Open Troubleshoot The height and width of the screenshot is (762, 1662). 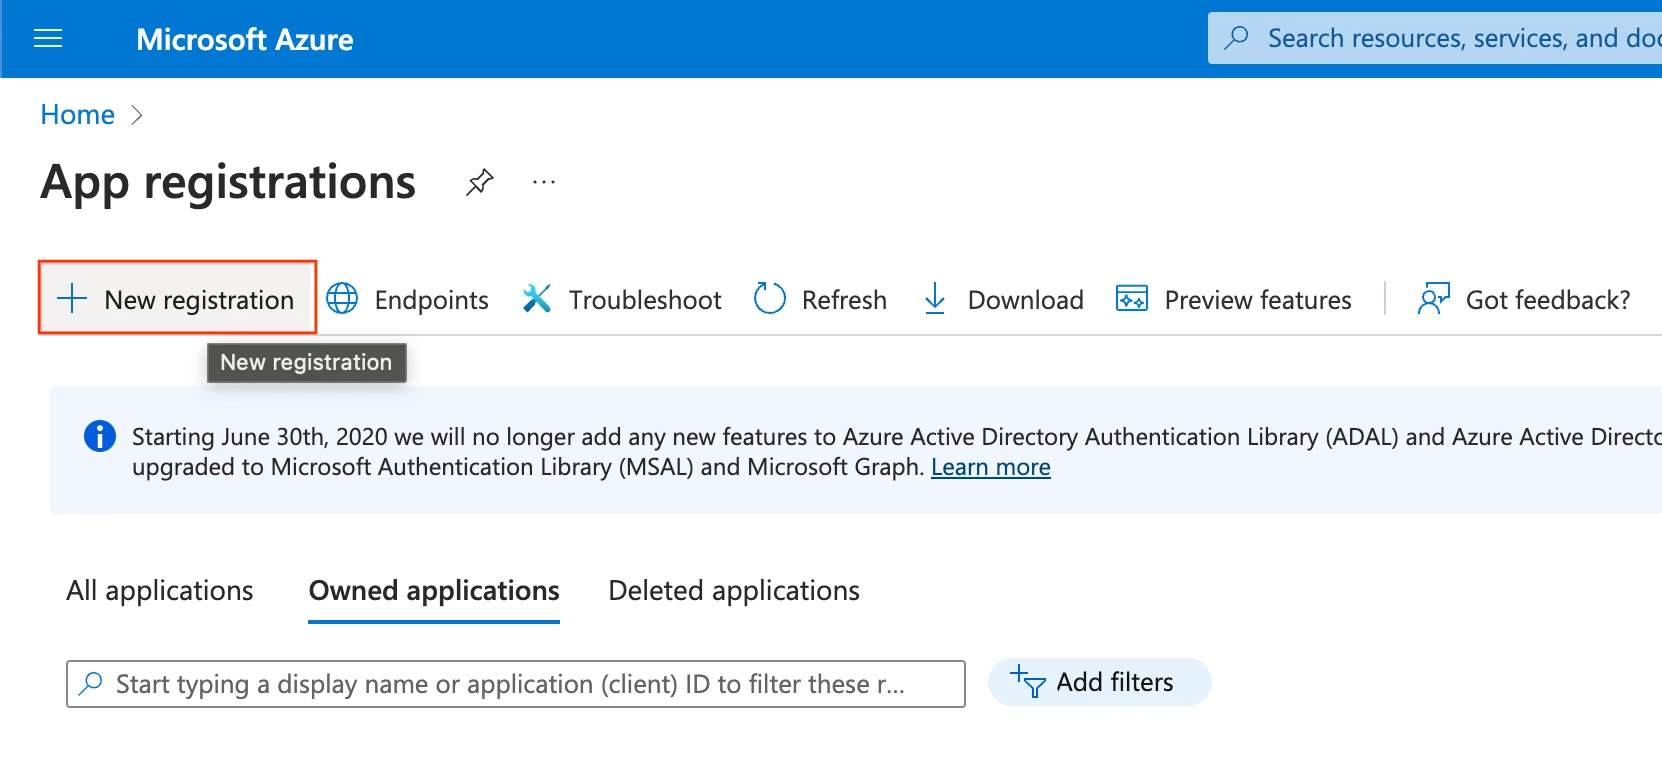pos(621,299)
